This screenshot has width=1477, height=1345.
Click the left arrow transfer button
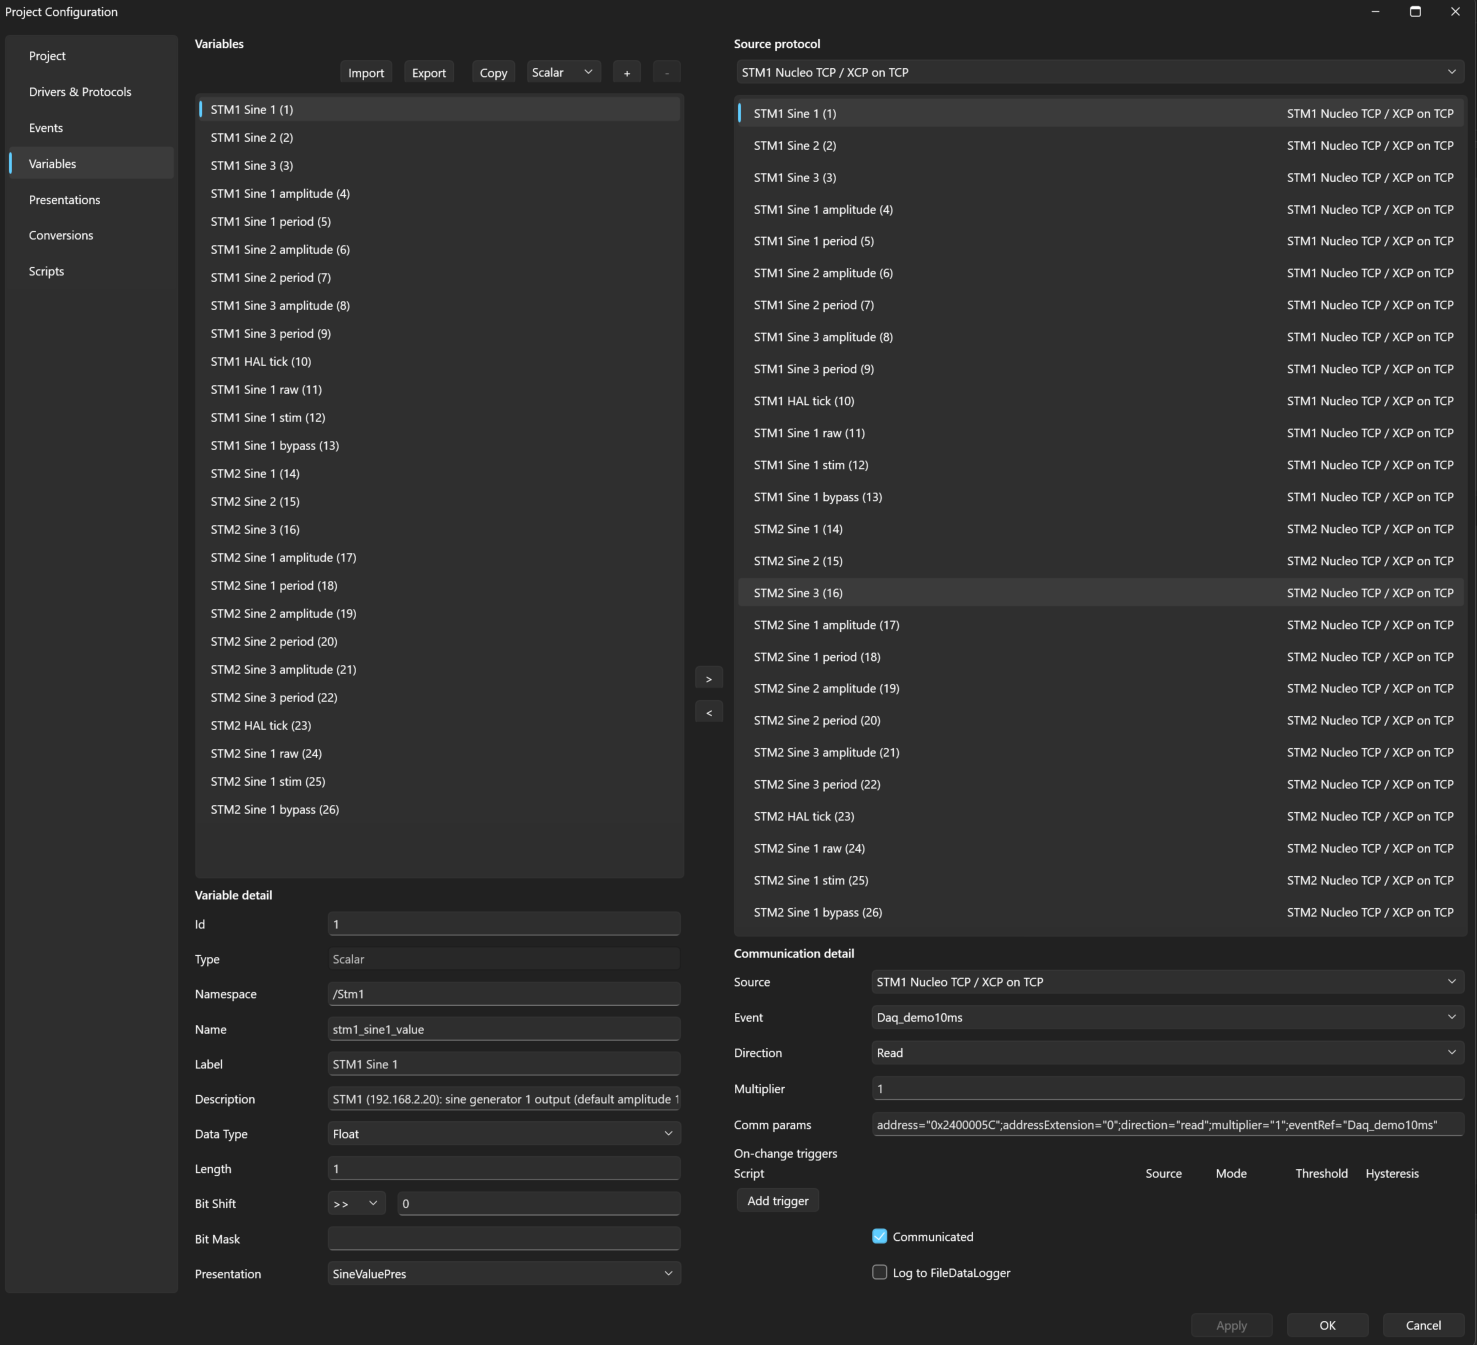coord(709,713)
